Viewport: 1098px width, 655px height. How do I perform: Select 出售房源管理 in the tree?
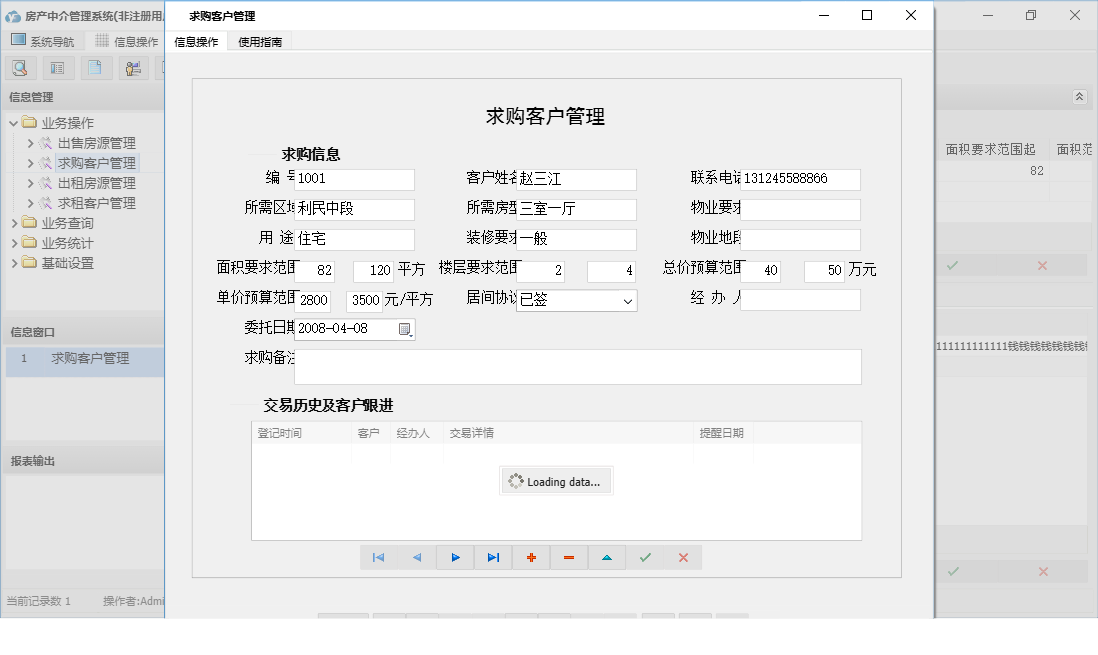tap(95, 142)
